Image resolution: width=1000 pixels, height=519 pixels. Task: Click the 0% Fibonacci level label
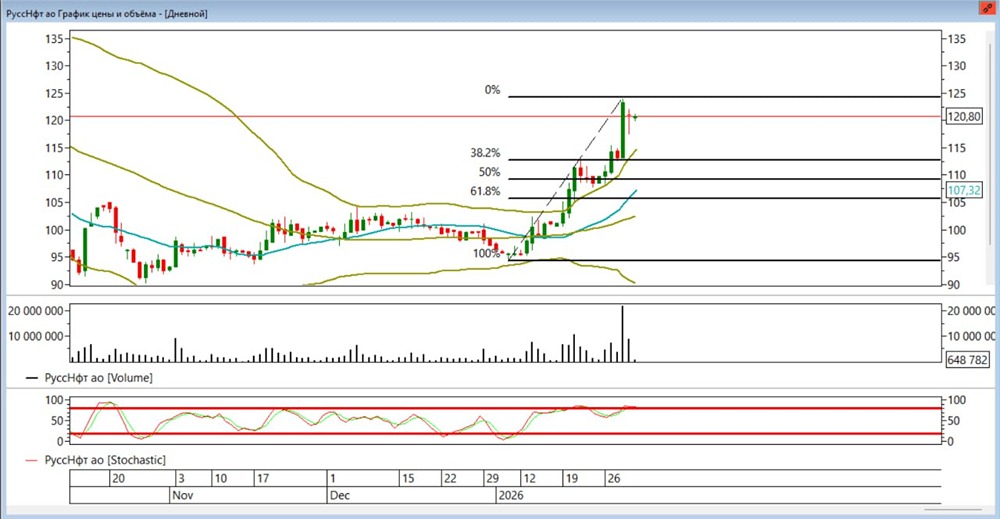click(492, 90)
